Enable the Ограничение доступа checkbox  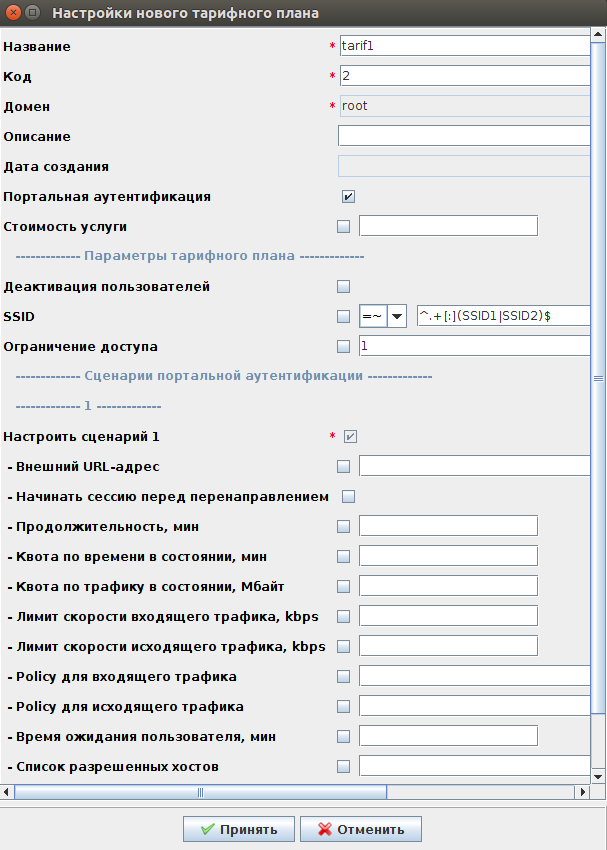(x=344, y=347)
